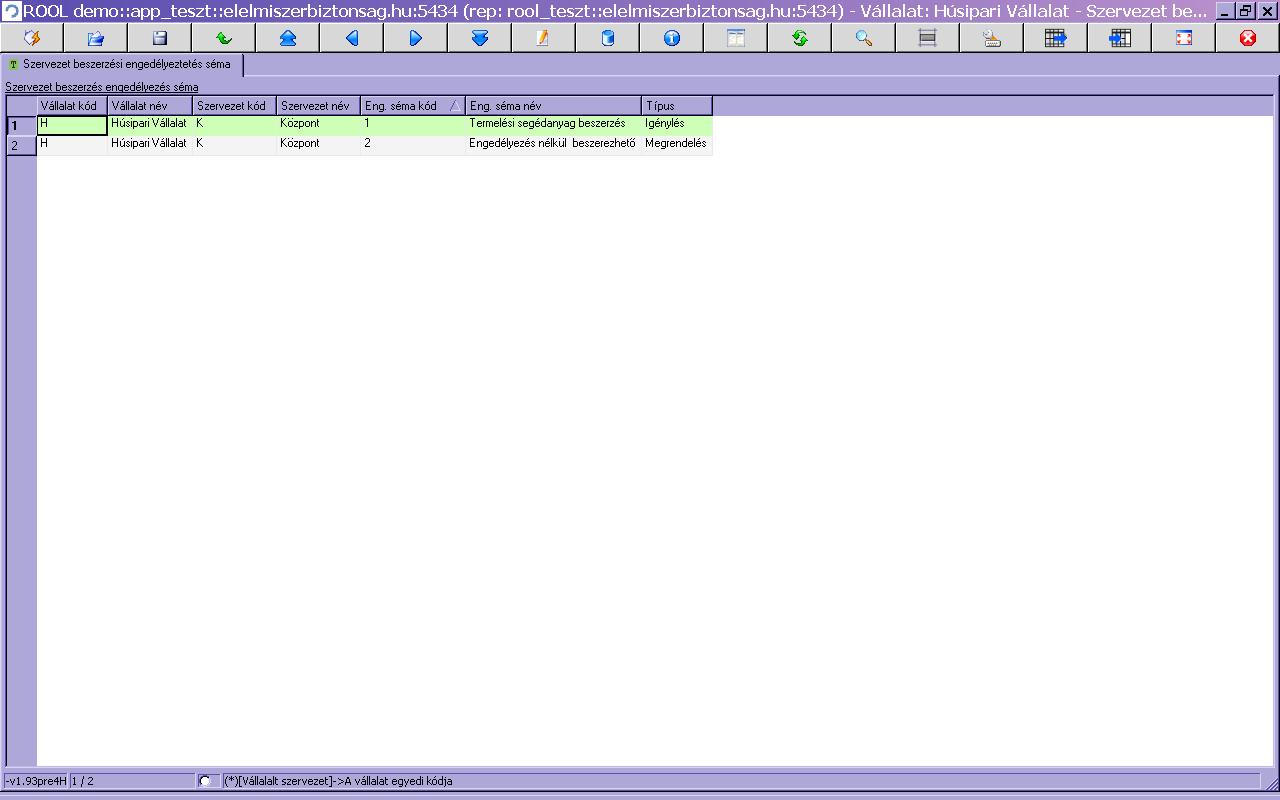The image size is (1280, 800).
Task: Jump to last record with double-down arrow
Action: pos(480,38)
